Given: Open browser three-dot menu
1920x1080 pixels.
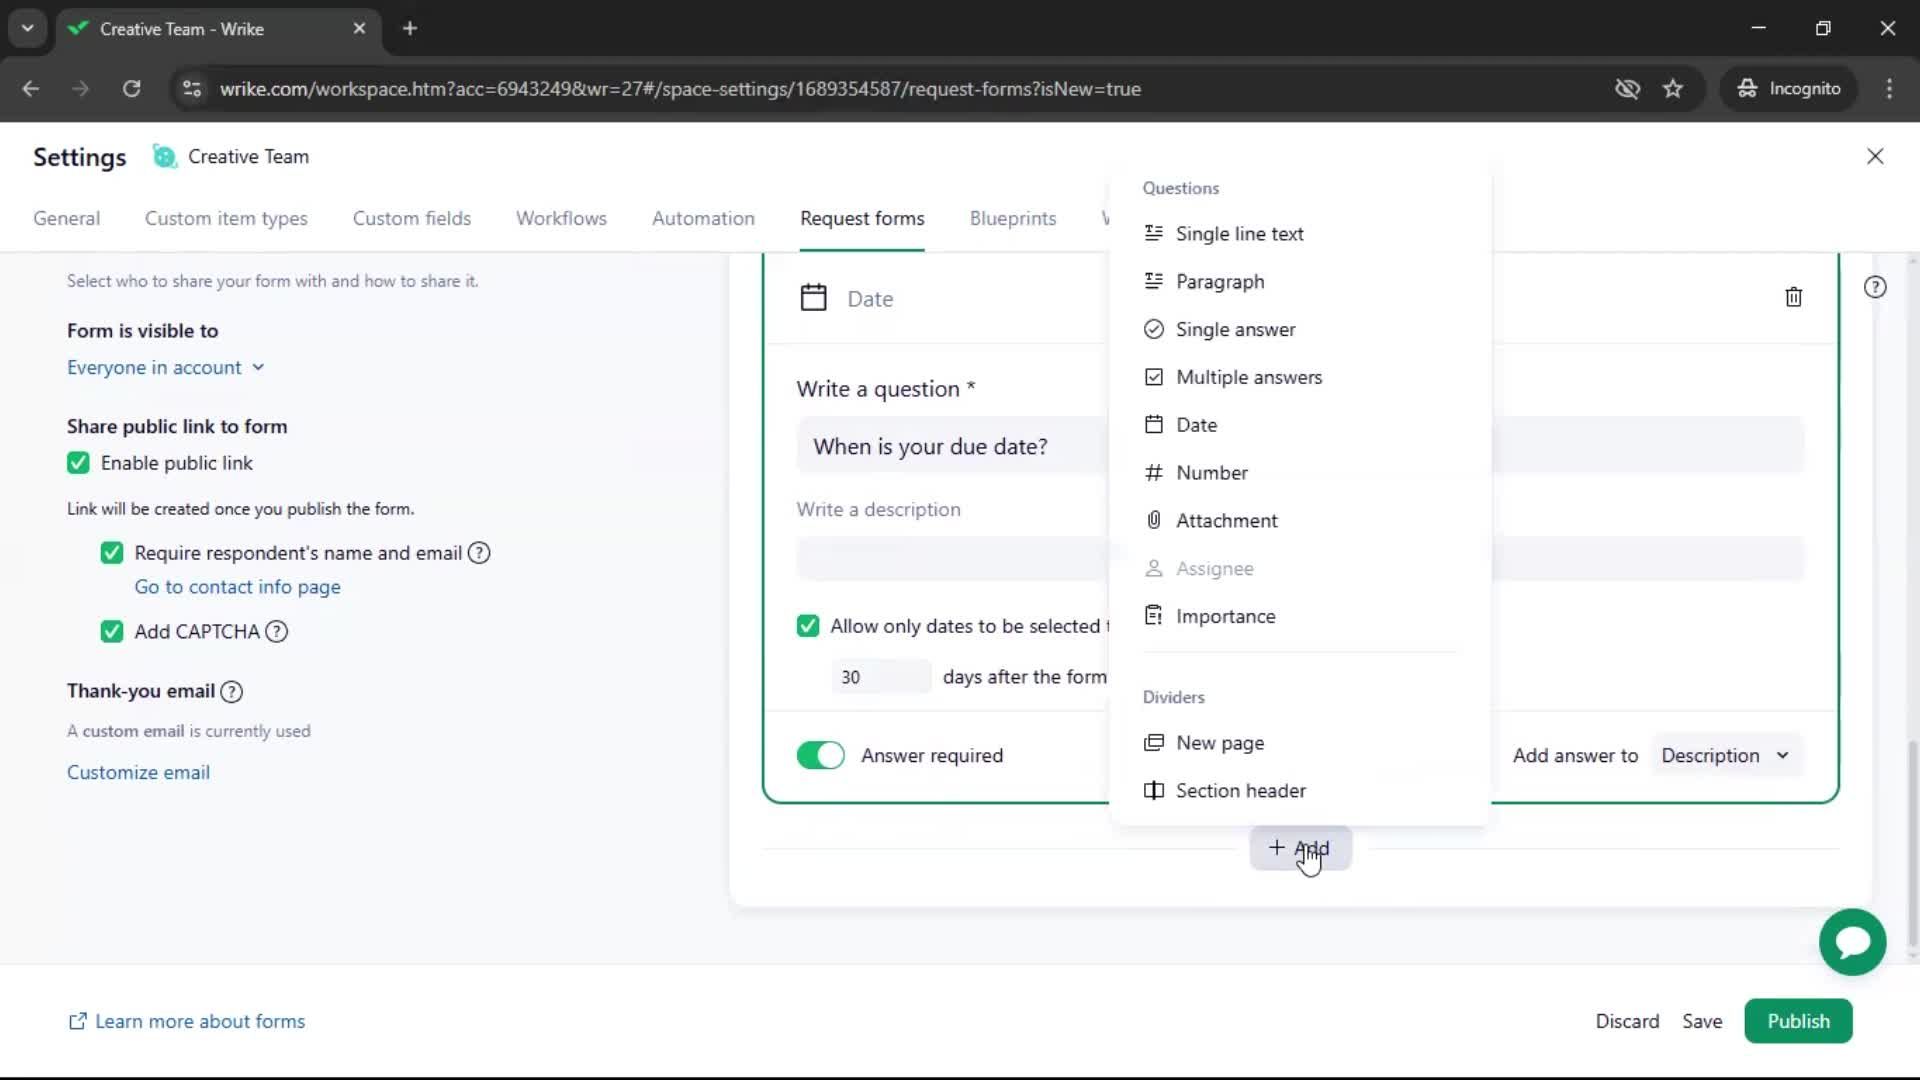Looking at the screenshot, I should click(x=1889, y=89).
